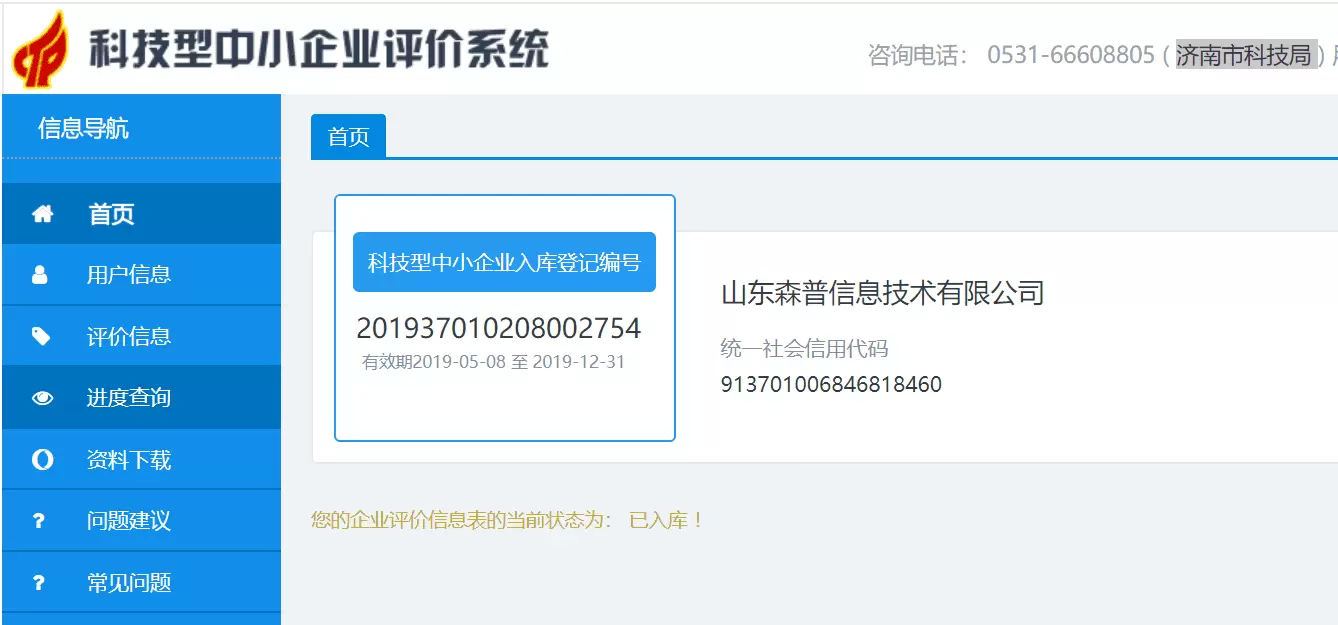Click the status text 已入库！
The image size is (1338, 625).
666,520
